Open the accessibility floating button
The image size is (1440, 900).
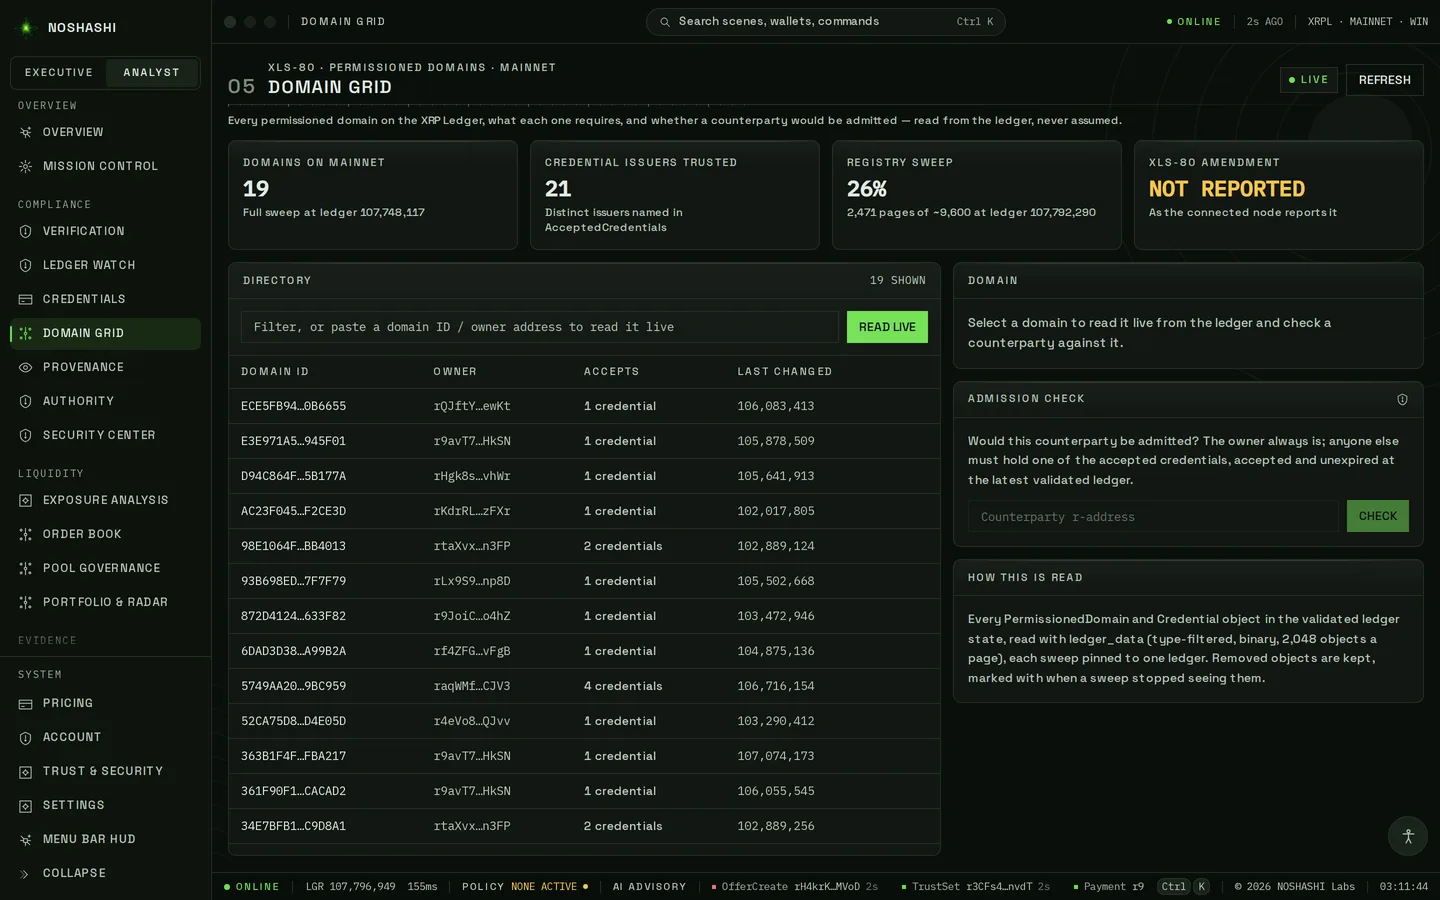pos(1408,836)
